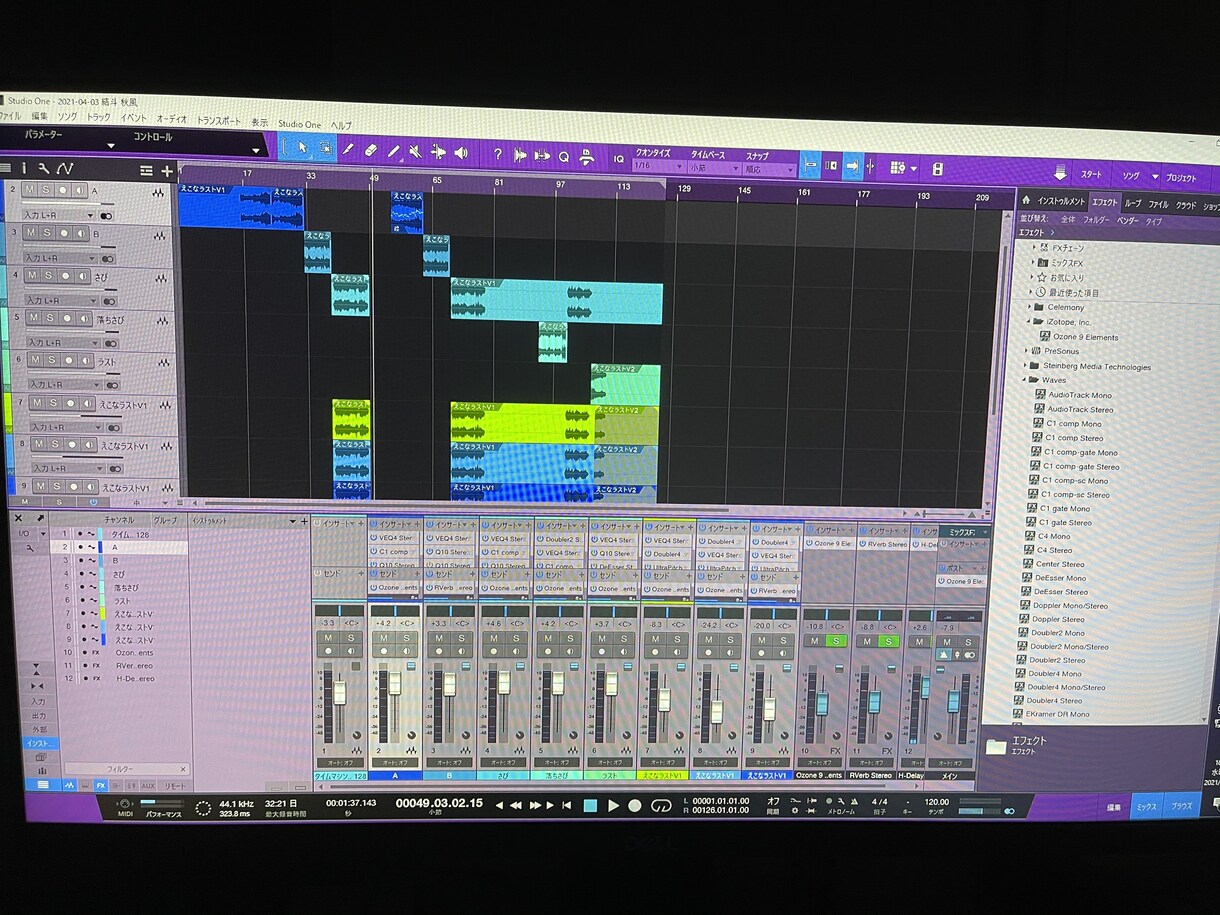Record-arm track B in the track list
This screenshot has width=1220, height=915.
tap(64, 233)
